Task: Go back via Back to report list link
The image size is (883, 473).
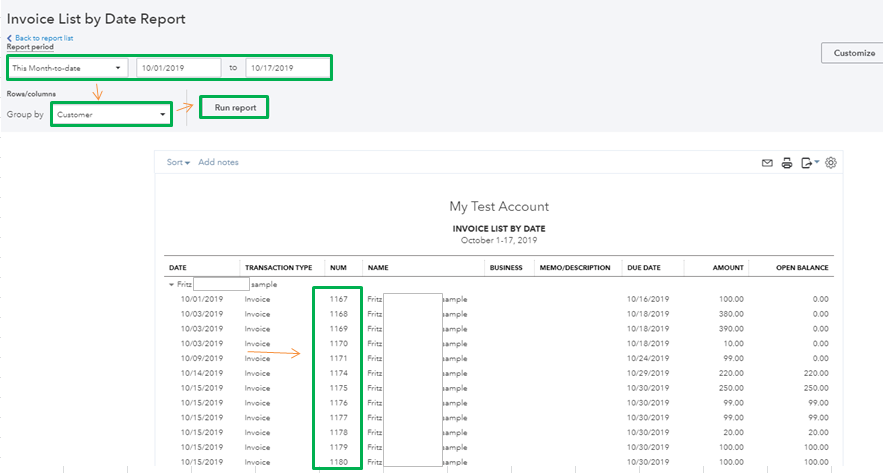Action: coord(40,38)
